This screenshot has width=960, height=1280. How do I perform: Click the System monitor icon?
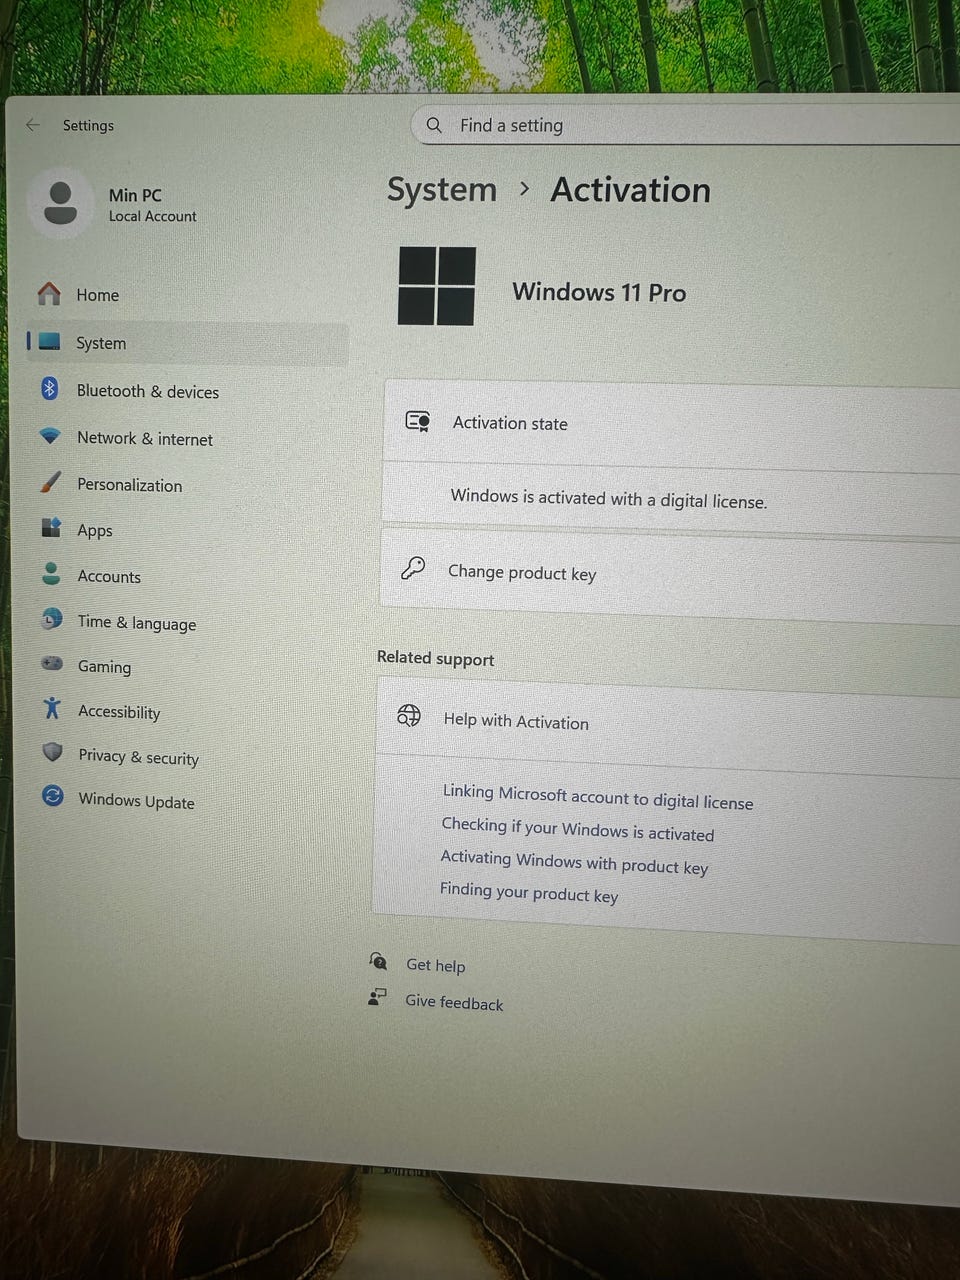(x=49, y=342)
